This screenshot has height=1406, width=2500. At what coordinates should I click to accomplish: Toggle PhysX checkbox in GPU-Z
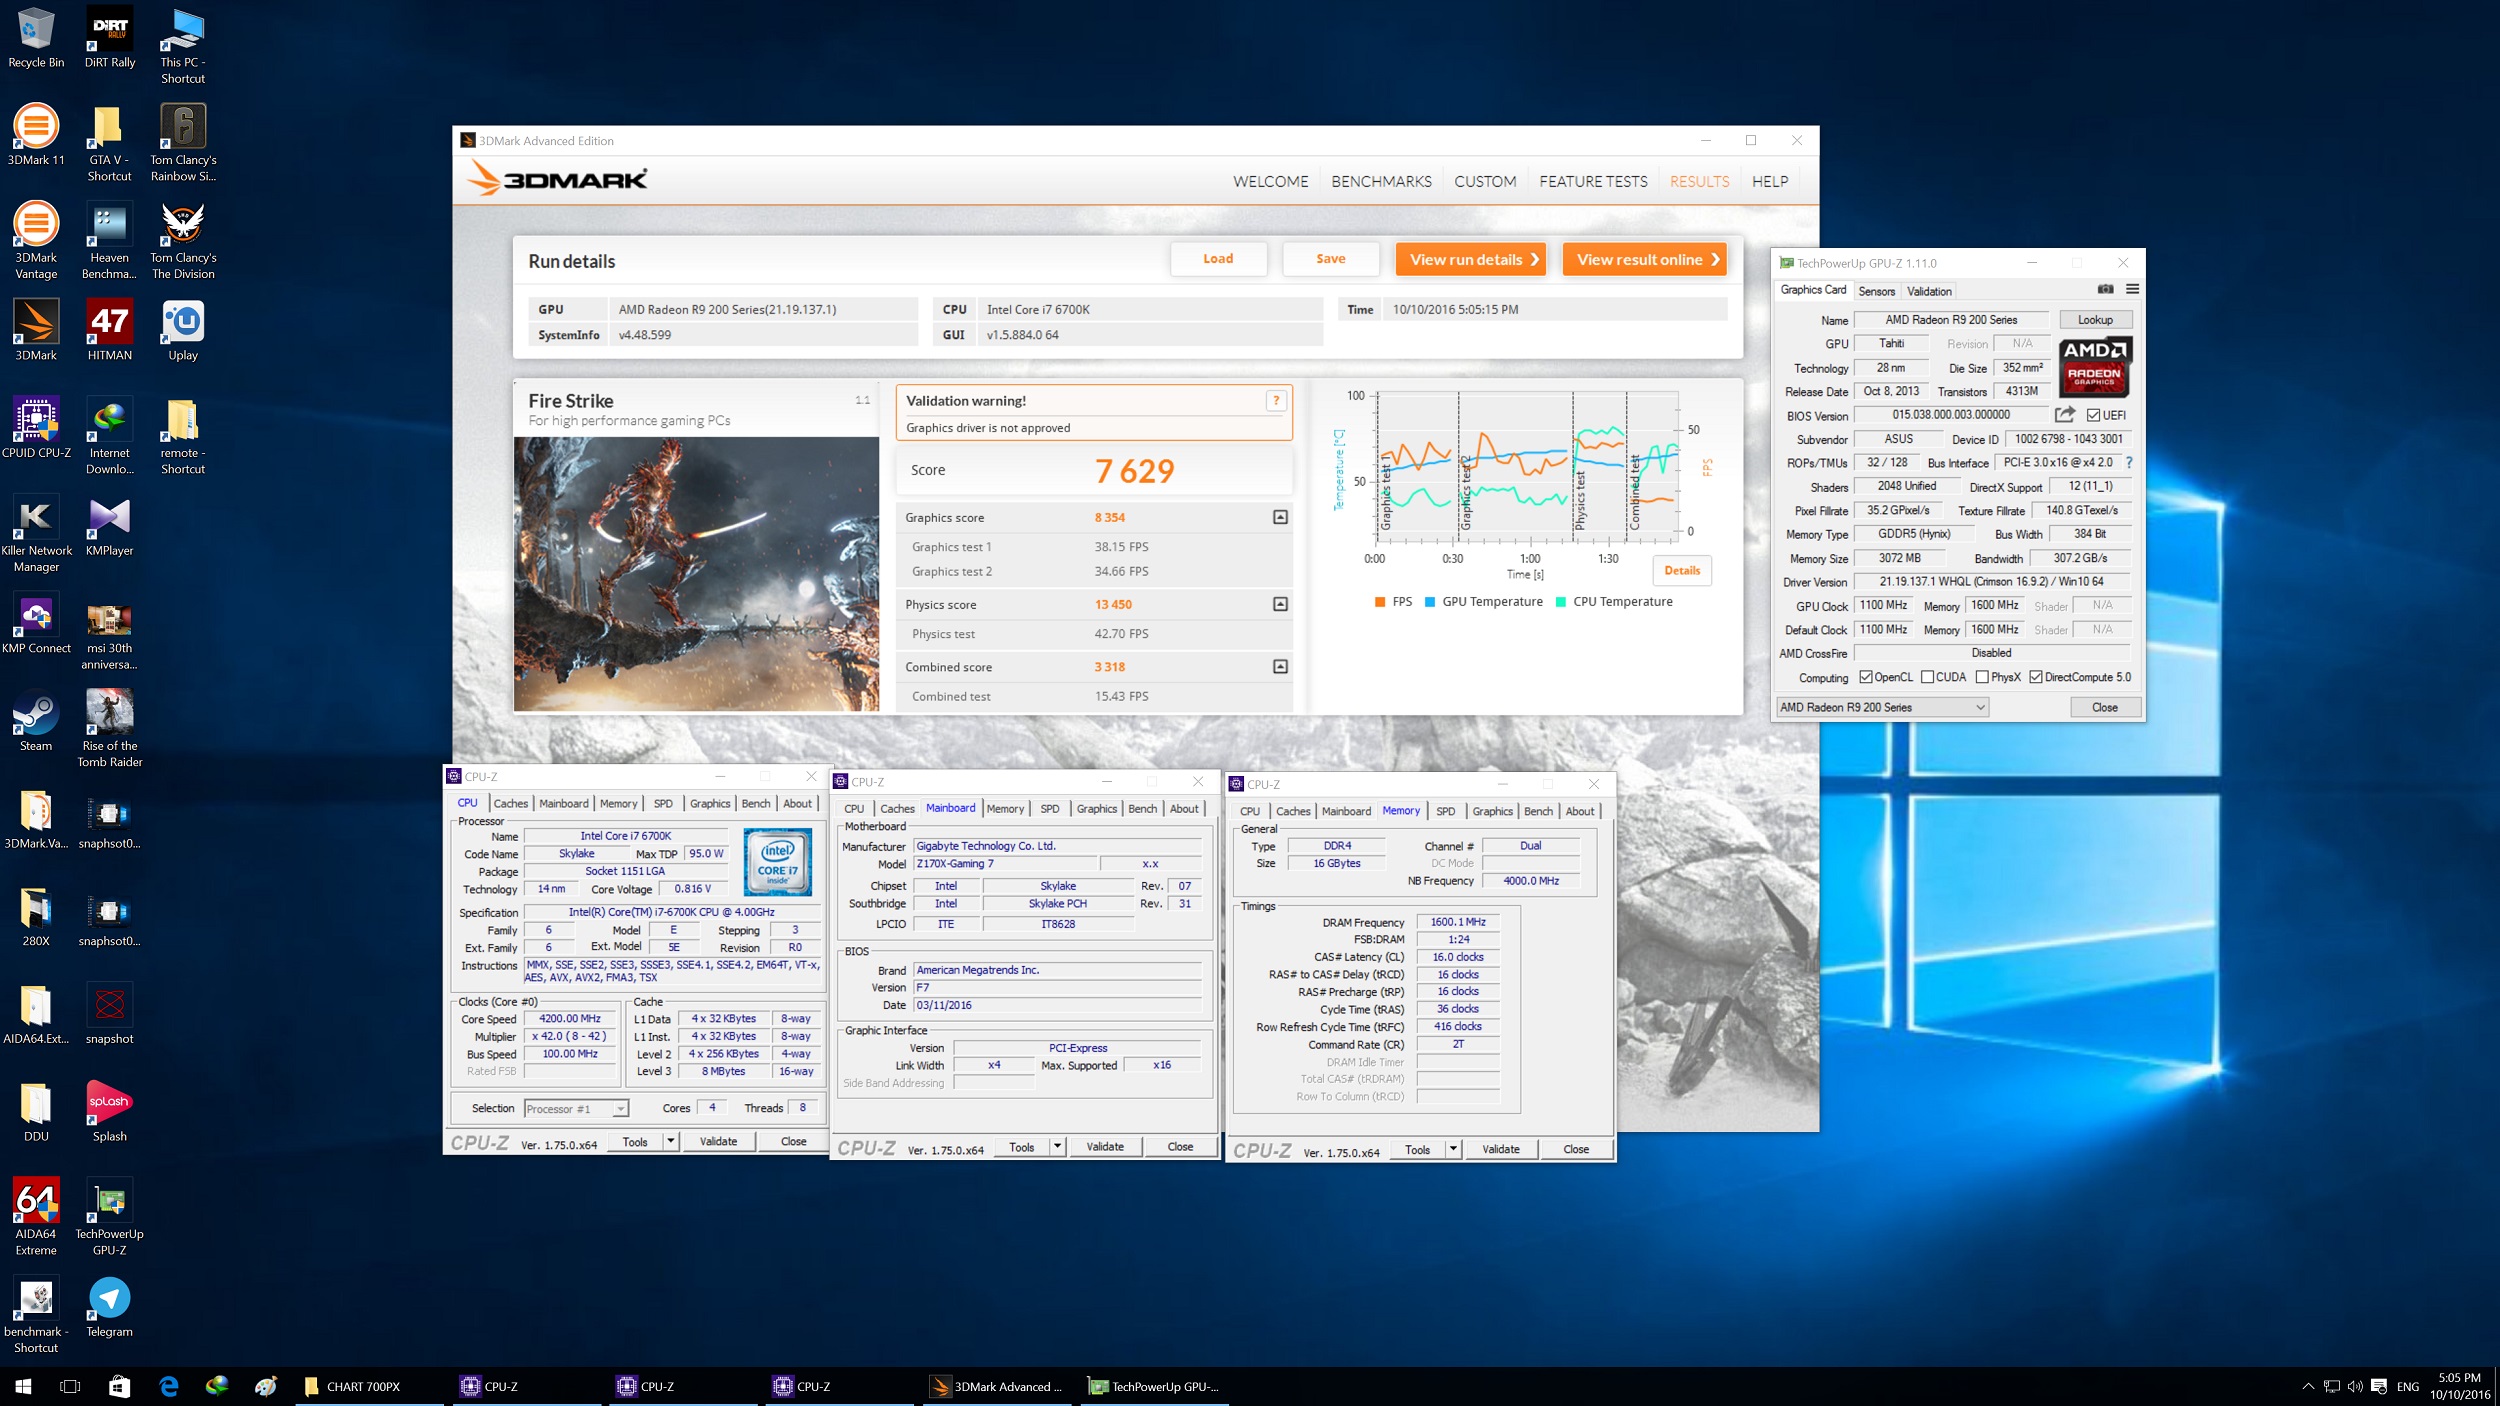coord(1981,677)
